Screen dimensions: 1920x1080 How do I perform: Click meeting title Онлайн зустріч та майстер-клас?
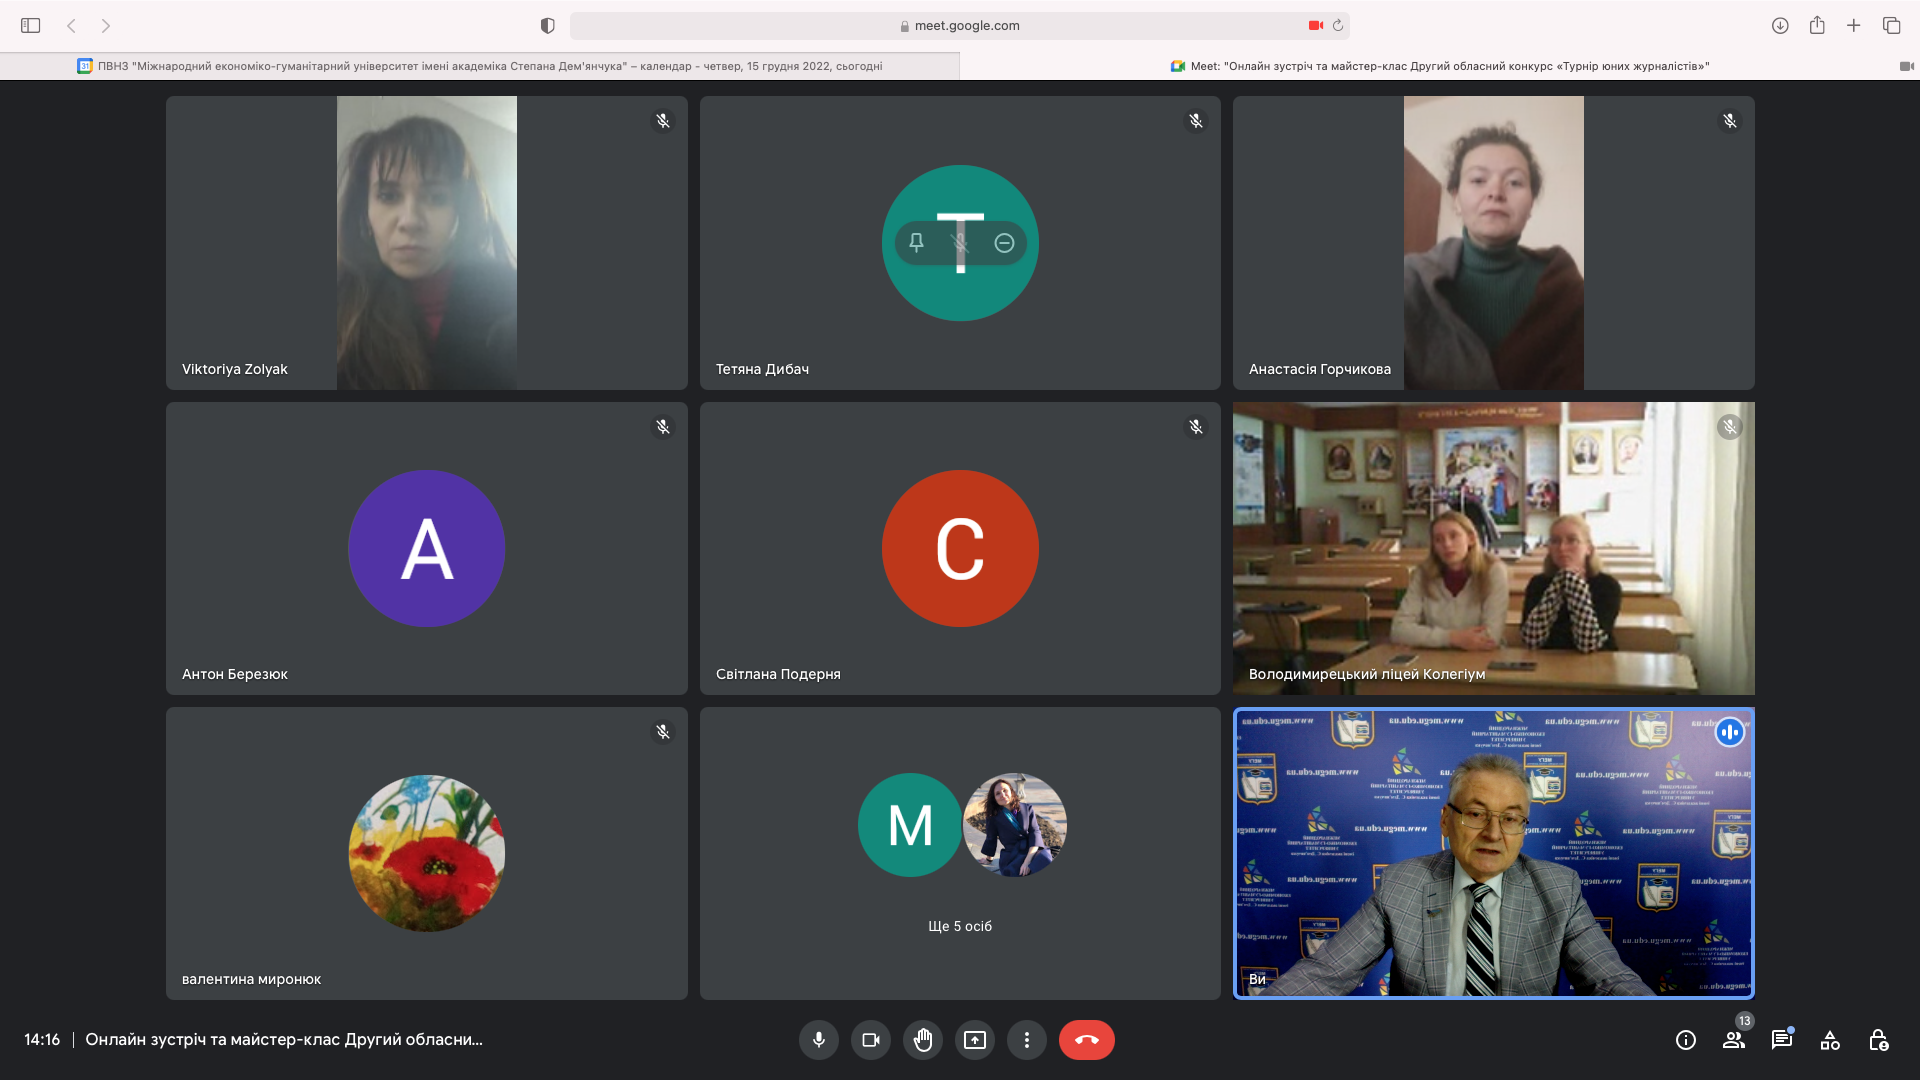pos(284,1040)
